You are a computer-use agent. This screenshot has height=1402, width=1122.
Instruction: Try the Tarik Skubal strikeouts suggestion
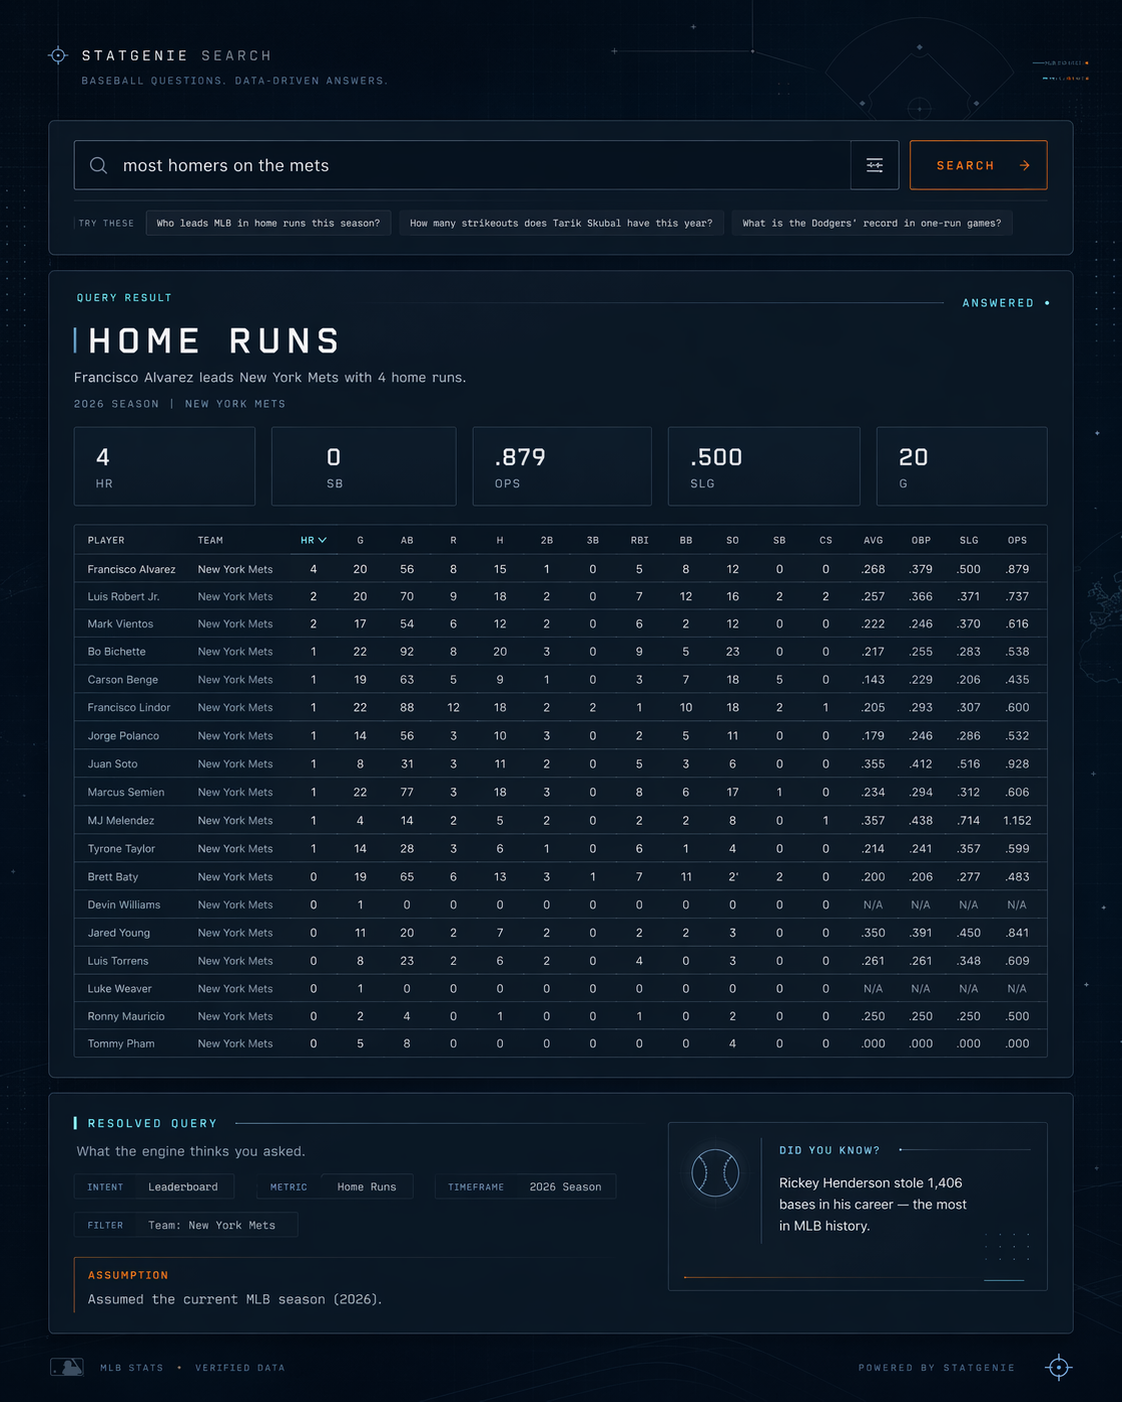561,223
